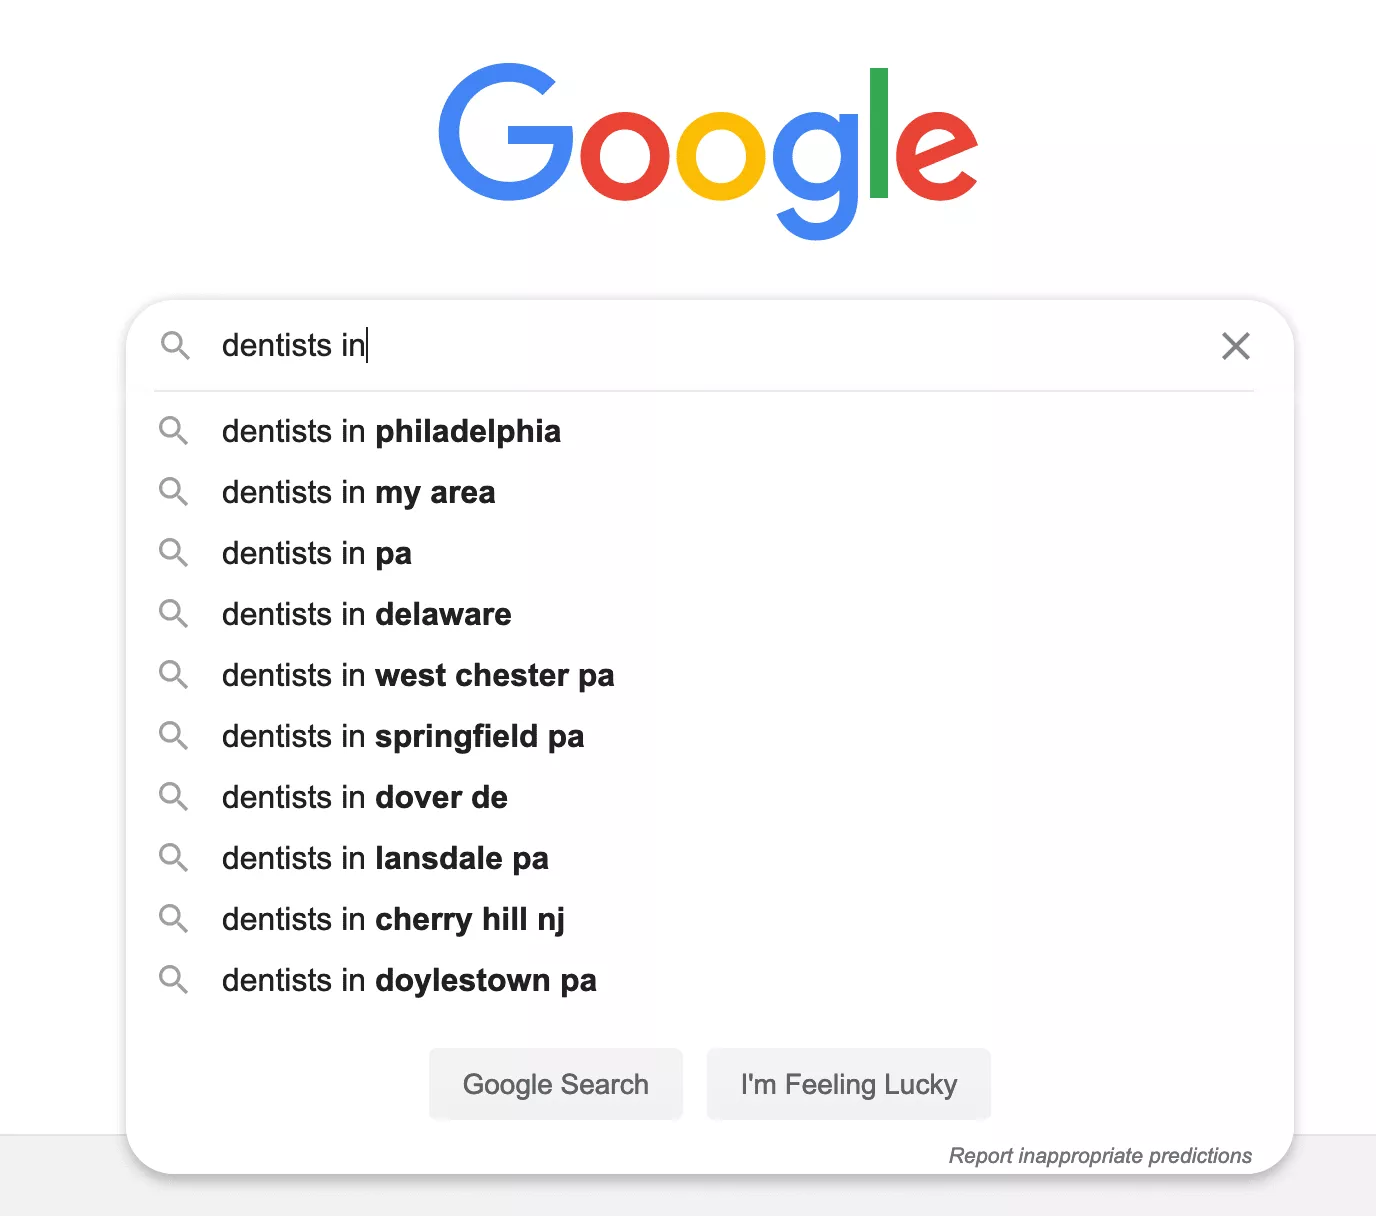Click the search icon beside 'dentists in pa'
1376x1216 pixels.
[x=174, y=553]
